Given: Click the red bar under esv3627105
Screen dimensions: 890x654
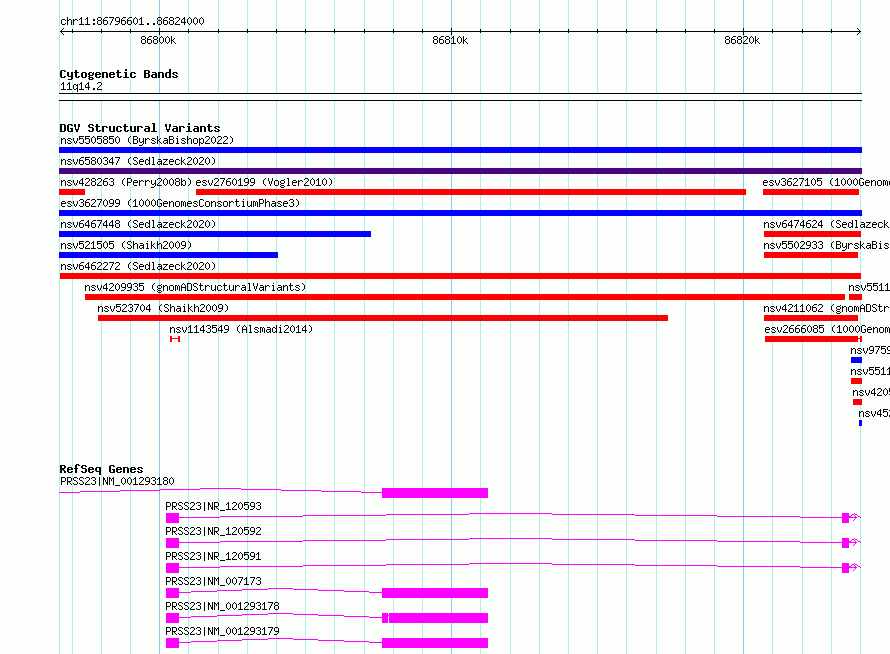Looking at the screenshot, I should [811, 192].
